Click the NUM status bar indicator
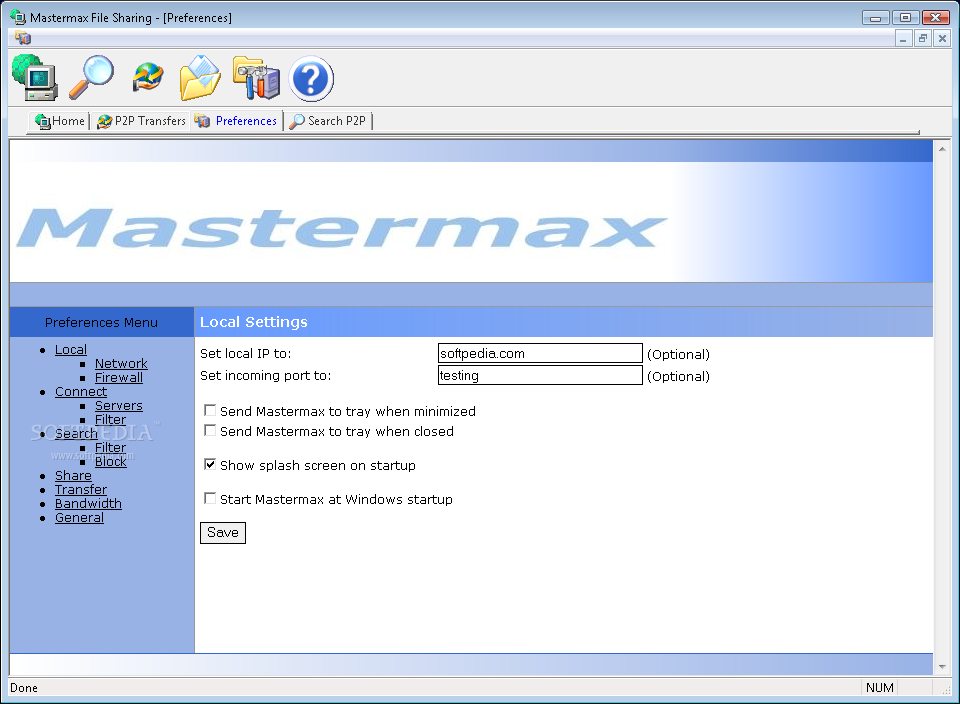960x704 pixels. coord(879,687)
